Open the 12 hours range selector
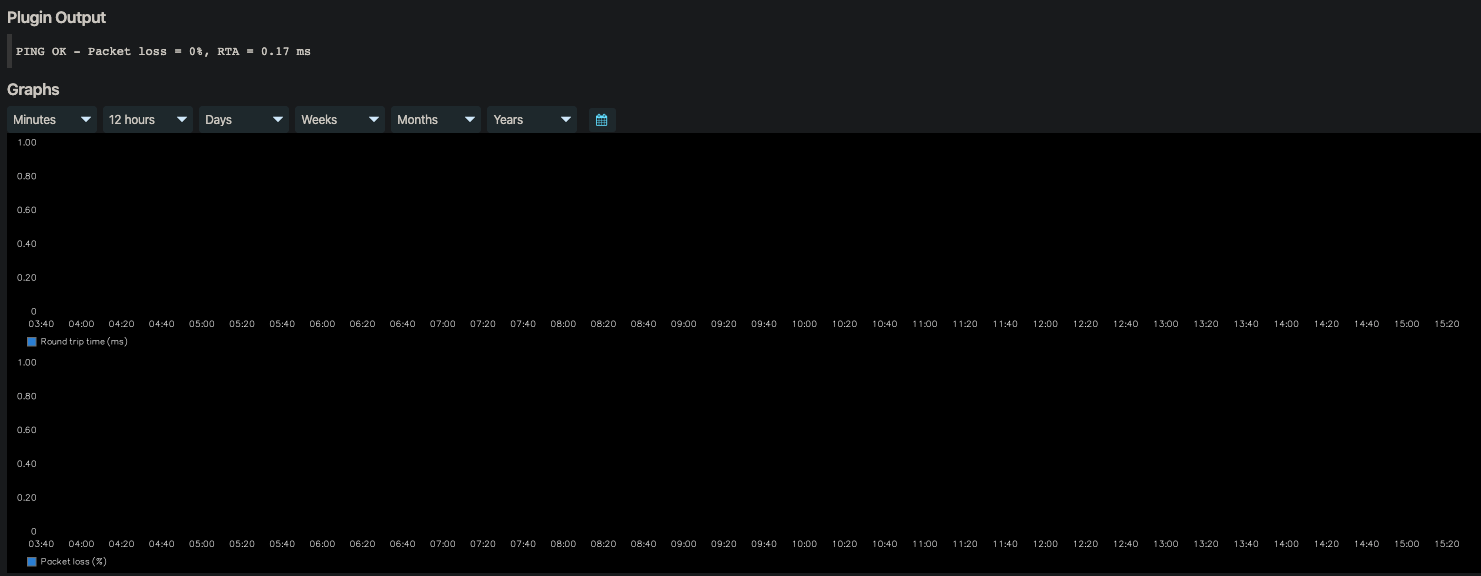This screenshot has height=576, width=1481. coord(146,119)
